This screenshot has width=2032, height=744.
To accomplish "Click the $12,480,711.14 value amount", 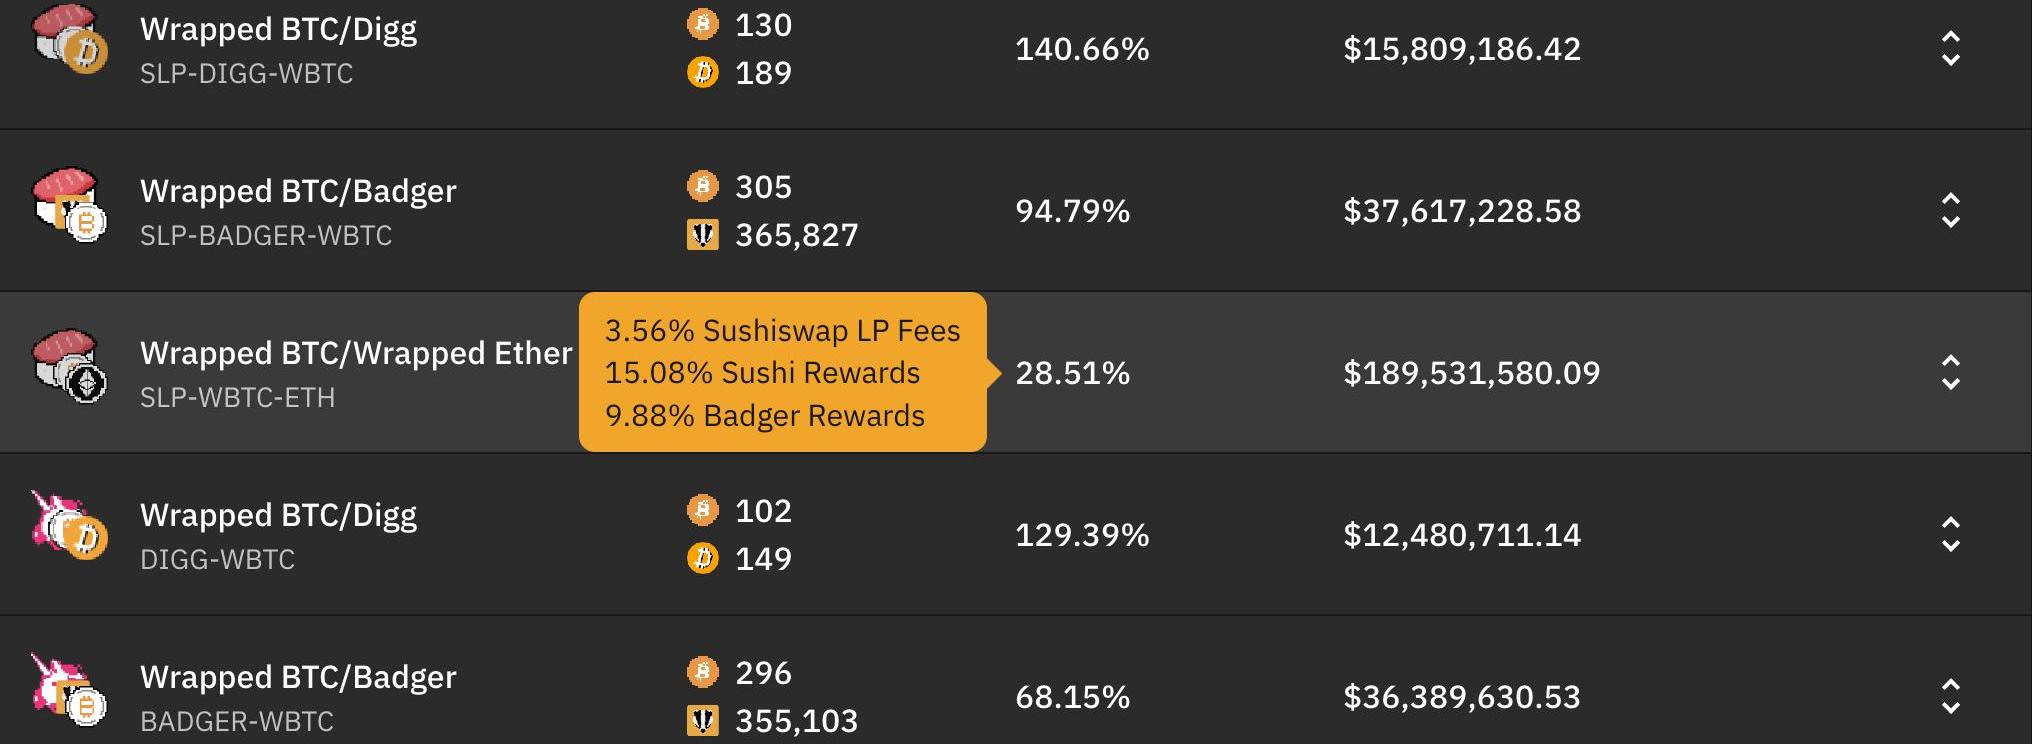I will click(x=1462, y=535).
